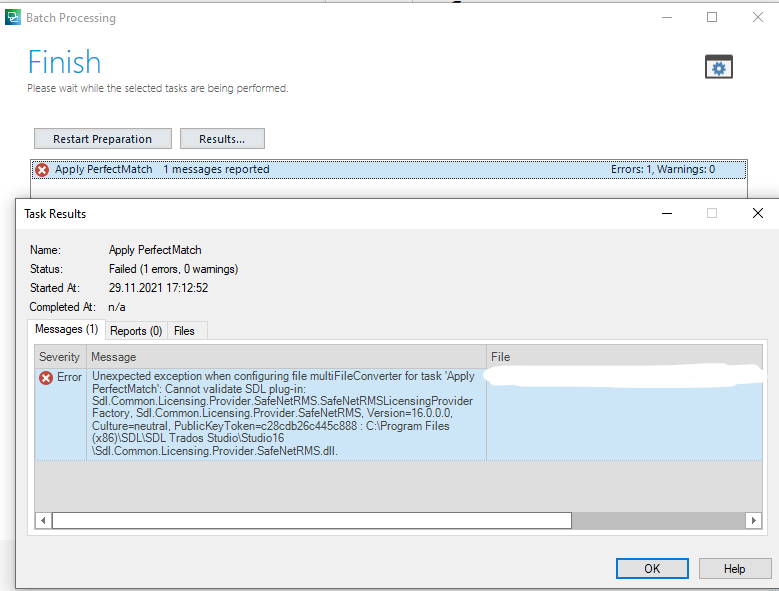Screen dimensions: 779x591
Task: Click the Finish heading
Action: [x=64, y=62]
